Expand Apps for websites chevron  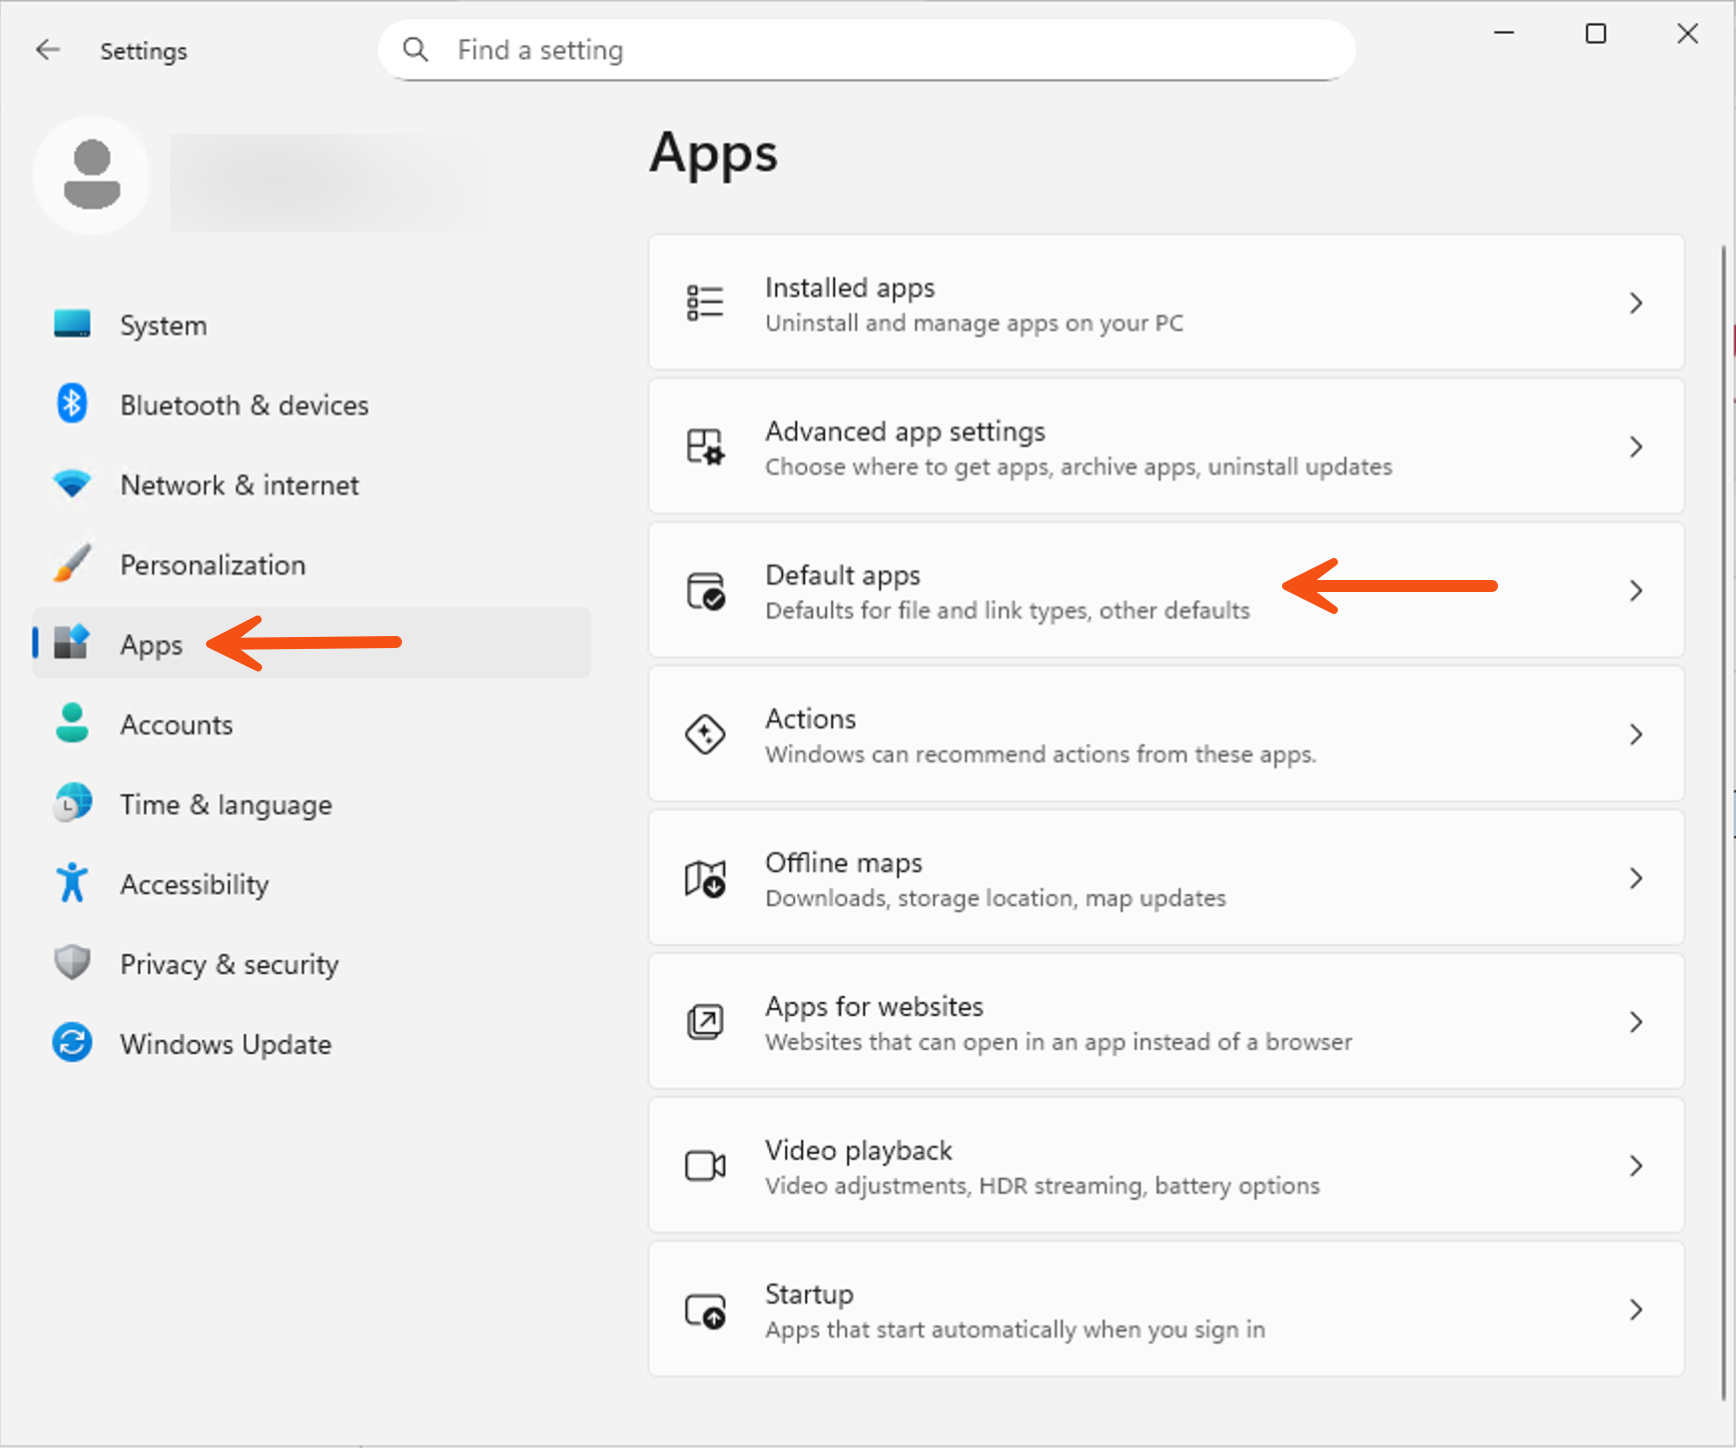1636,1022
